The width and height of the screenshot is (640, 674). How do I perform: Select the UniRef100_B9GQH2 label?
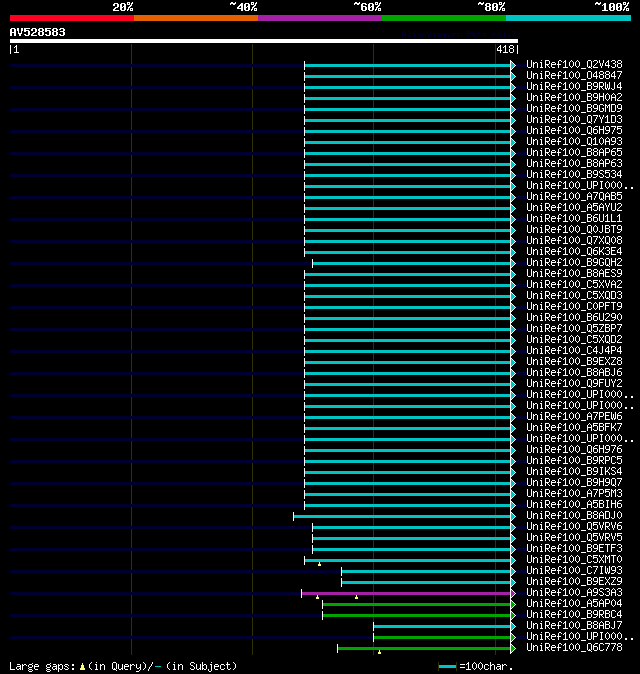coord(574,263)
